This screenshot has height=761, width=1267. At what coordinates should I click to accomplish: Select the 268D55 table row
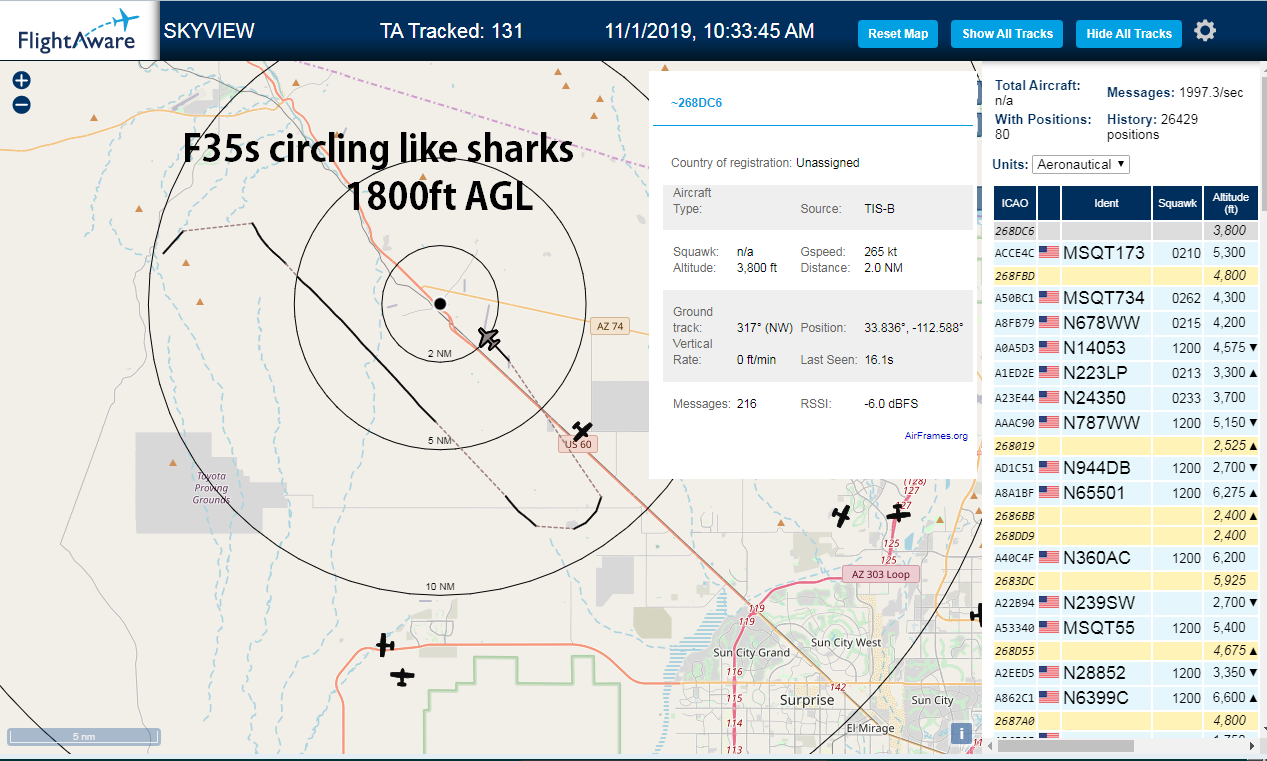point(1126,651)
